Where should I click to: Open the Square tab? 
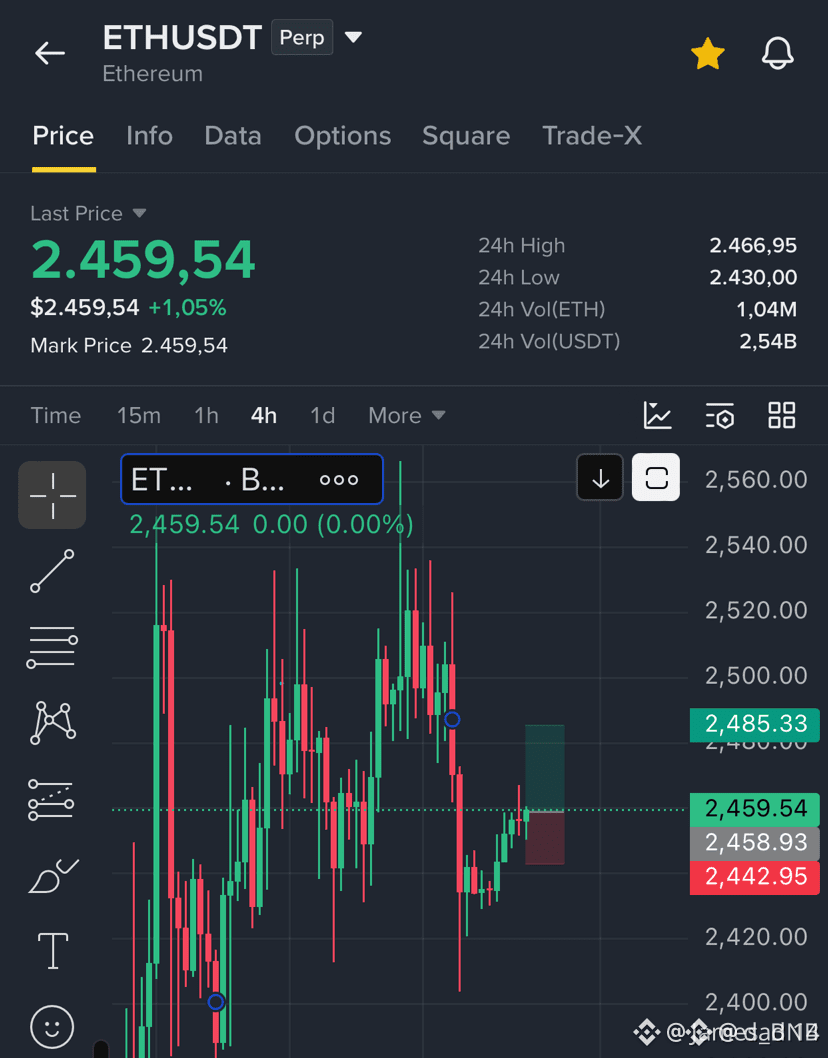(466, 136)
